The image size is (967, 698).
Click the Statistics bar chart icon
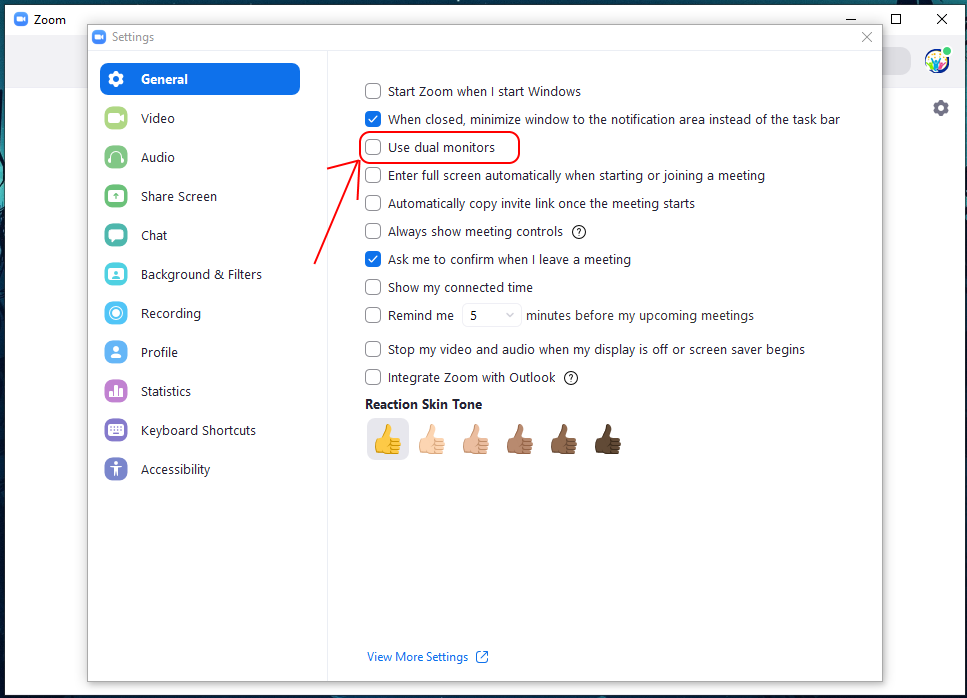(x=116, y=391)
